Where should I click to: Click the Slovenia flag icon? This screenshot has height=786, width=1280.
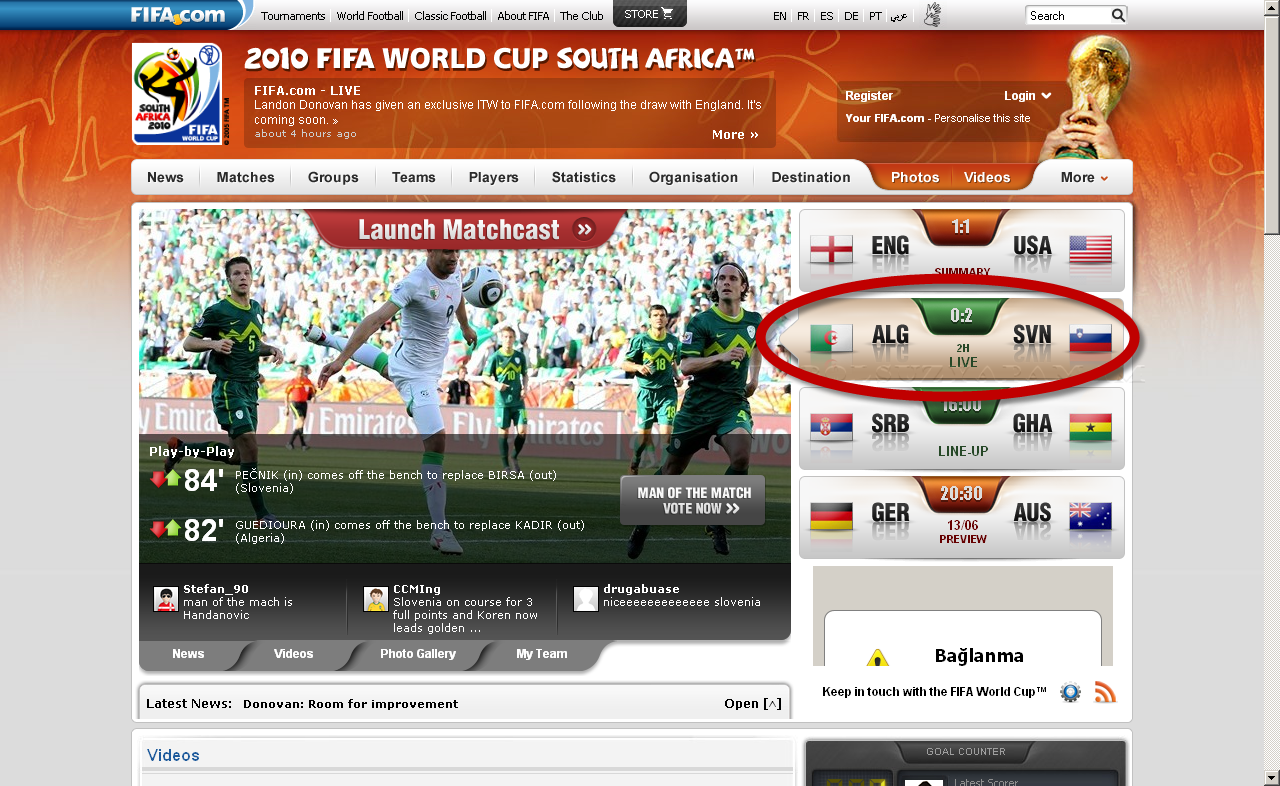[x=1090, y=338]
